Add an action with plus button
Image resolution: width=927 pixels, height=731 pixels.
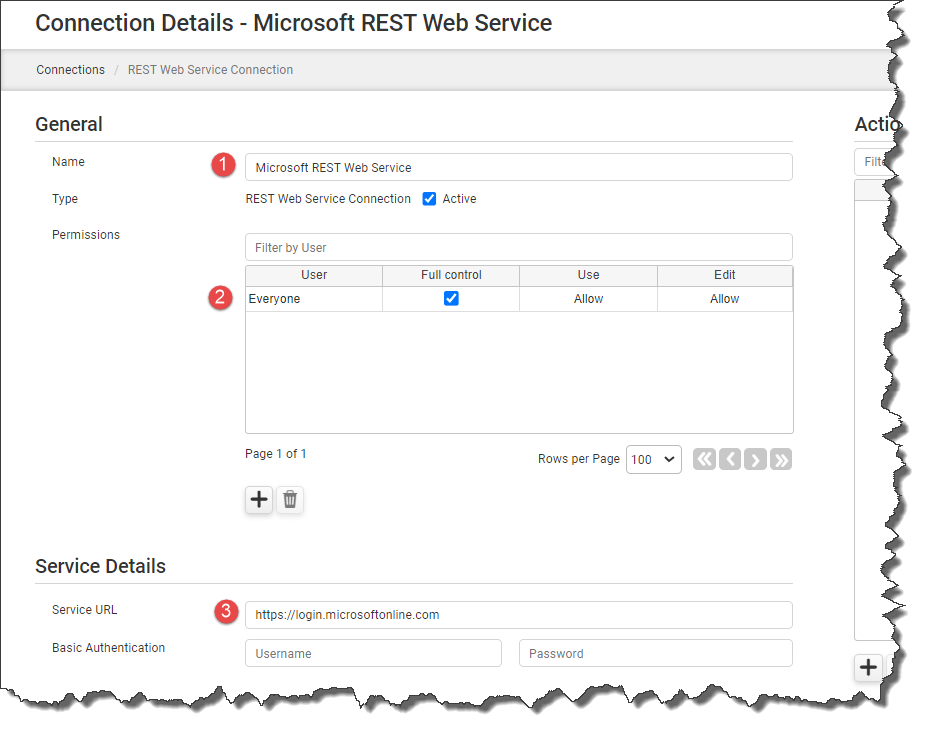tap(868, 667)
